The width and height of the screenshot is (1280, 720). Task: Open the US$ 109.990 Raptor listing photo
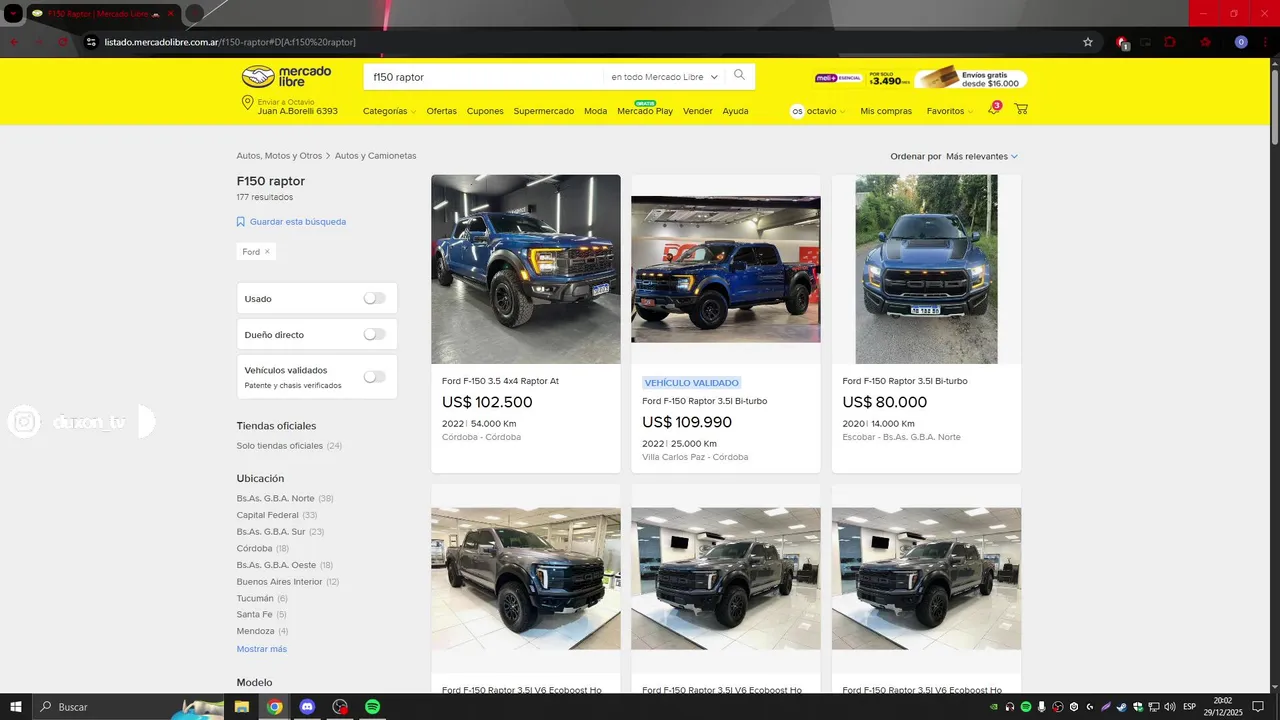coord(726,269)
